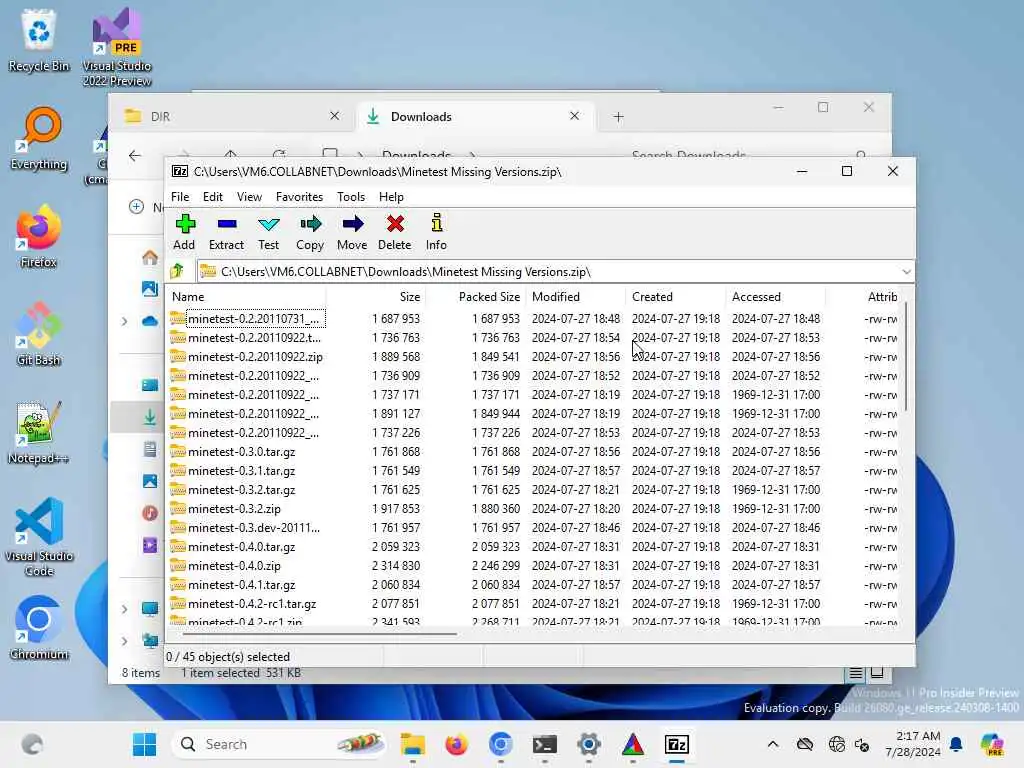The width and height of the screenshot is (1024, 768).
Task: Open the 7-Zip taskbar icon
Action: pos(677,744)
